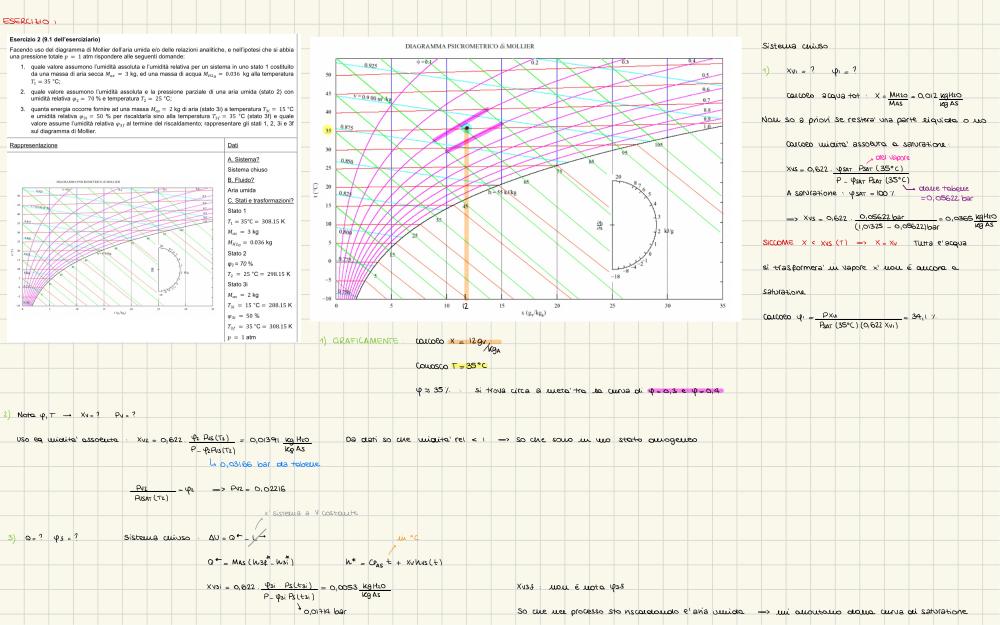Click the 'Stato 1' label

(236, 210)
